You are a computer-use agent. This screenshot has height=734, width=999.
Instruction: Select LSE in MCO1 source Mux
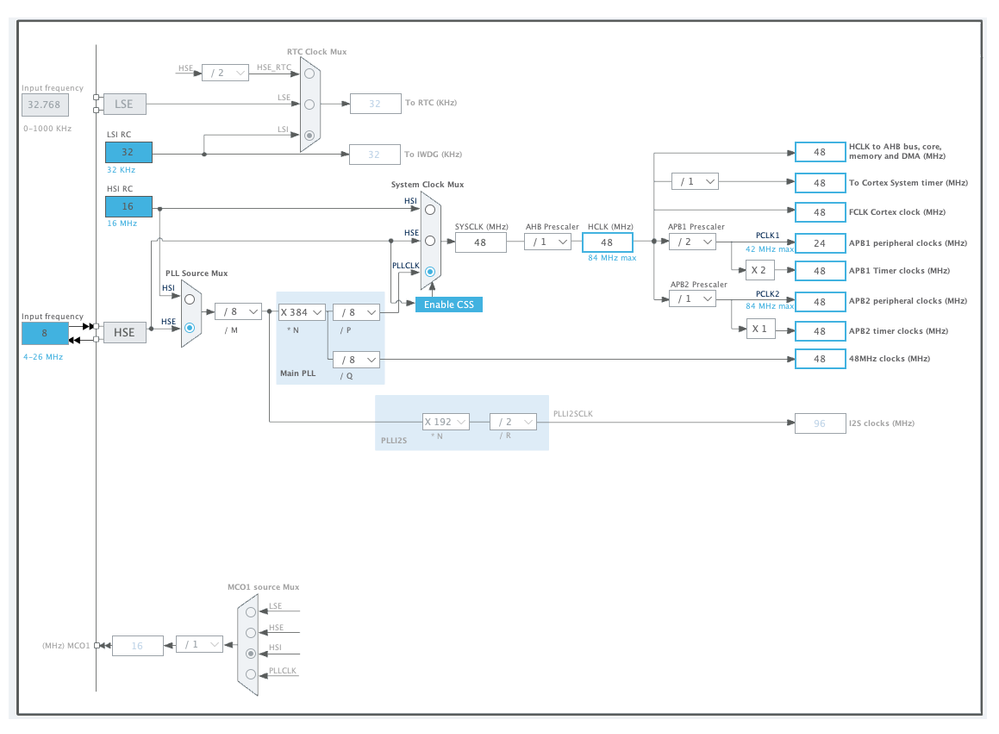251,612
